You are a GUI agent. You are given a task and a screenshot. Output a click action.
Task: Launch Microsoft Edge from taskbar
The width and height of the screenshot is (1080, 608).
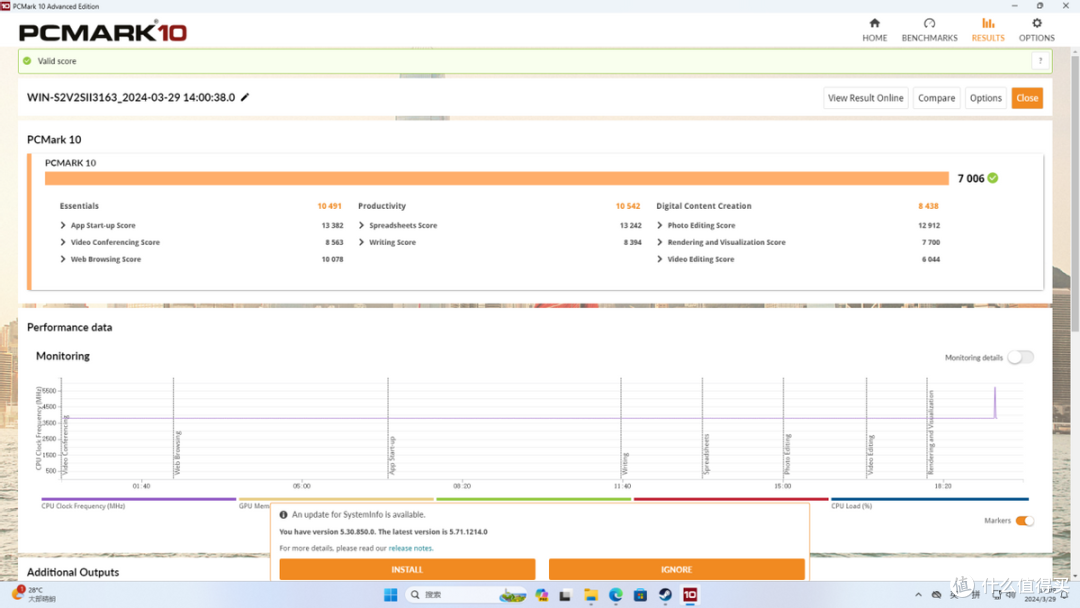(615, 595)
